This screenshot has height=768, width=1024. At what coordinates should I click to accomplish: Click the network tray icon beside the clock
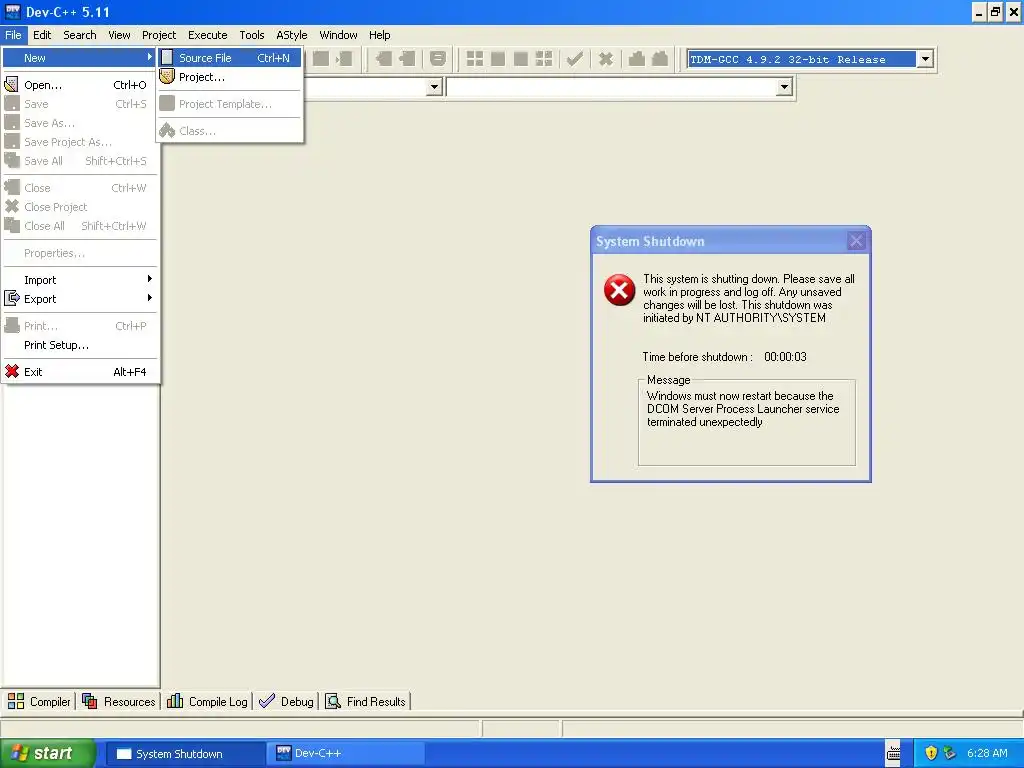(950, 753)
